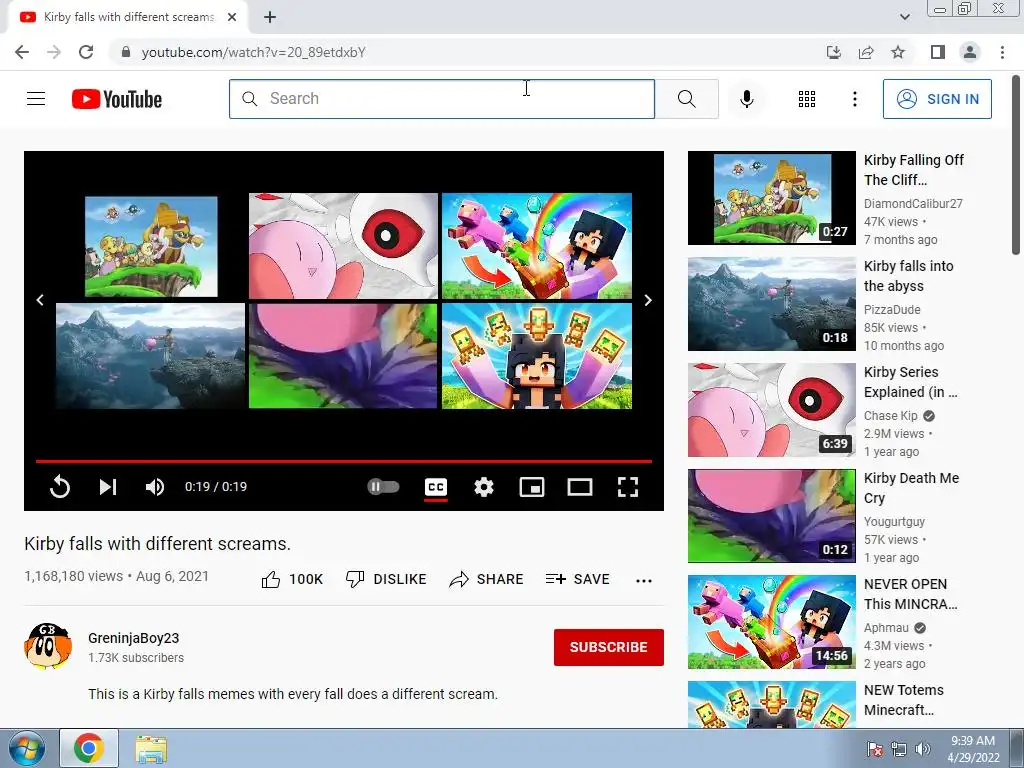Click the search magnifier button

(686, 99)
